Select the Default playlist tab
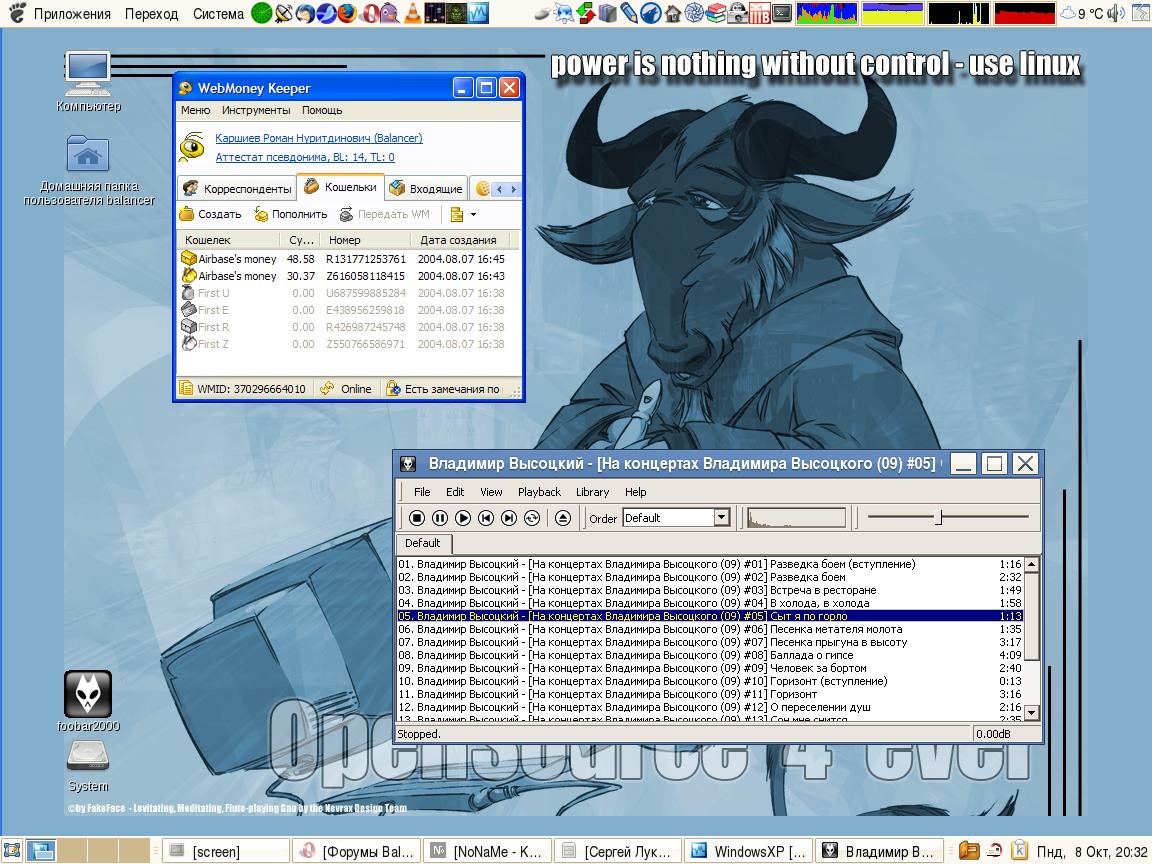1152x864 pixels. click(x=423, y=543)
